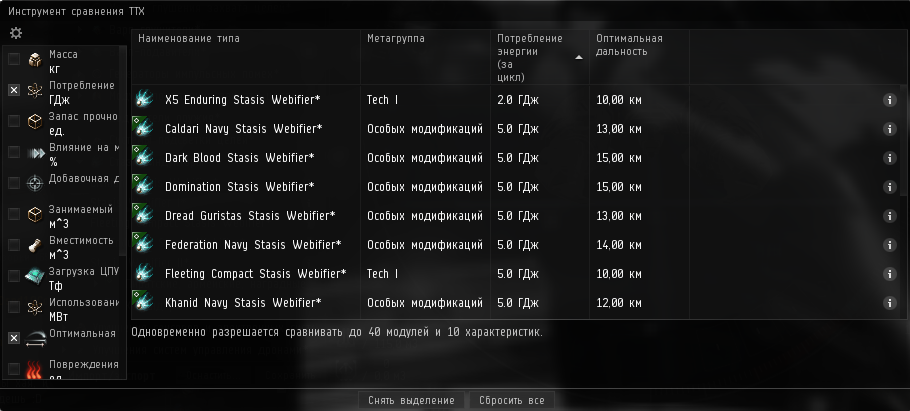Click info icon for Domination Stasis Webifier
The height and width of the screenshot is (411, 910).
coord(889,187)
